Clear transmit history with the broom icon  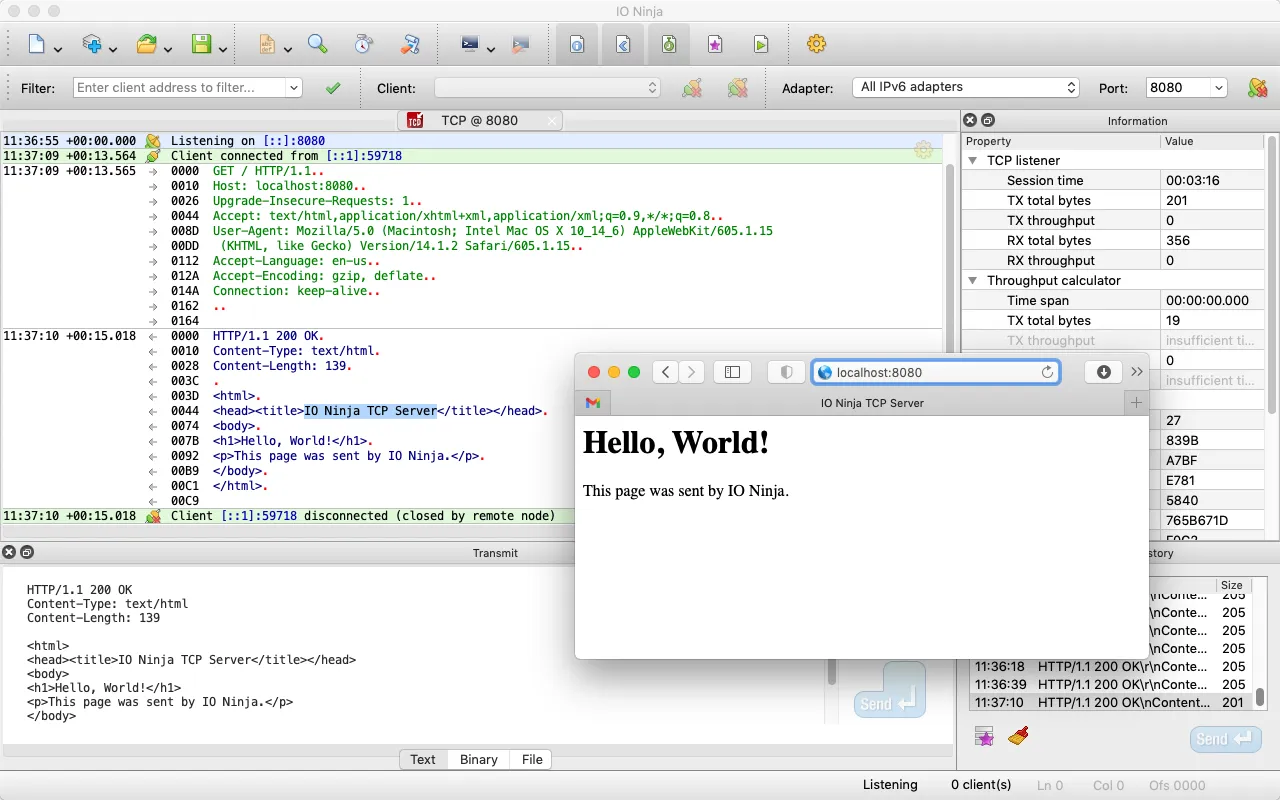point(1018,737)
